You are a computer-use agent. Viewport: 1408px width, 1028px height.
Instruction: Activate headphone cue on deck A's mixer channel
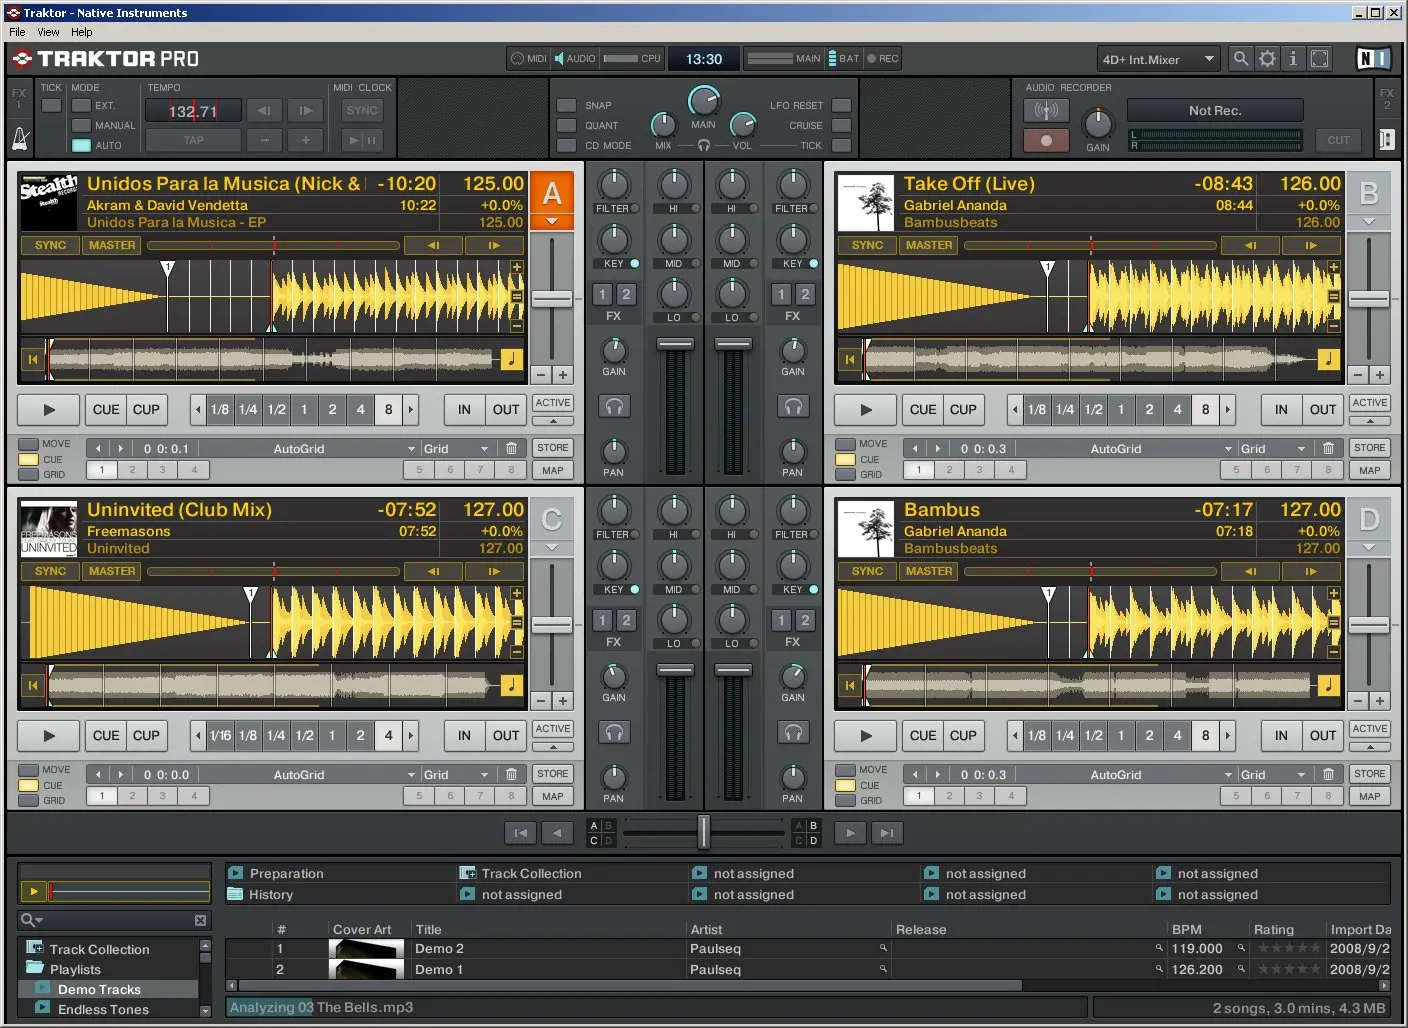tap(614, 406)
